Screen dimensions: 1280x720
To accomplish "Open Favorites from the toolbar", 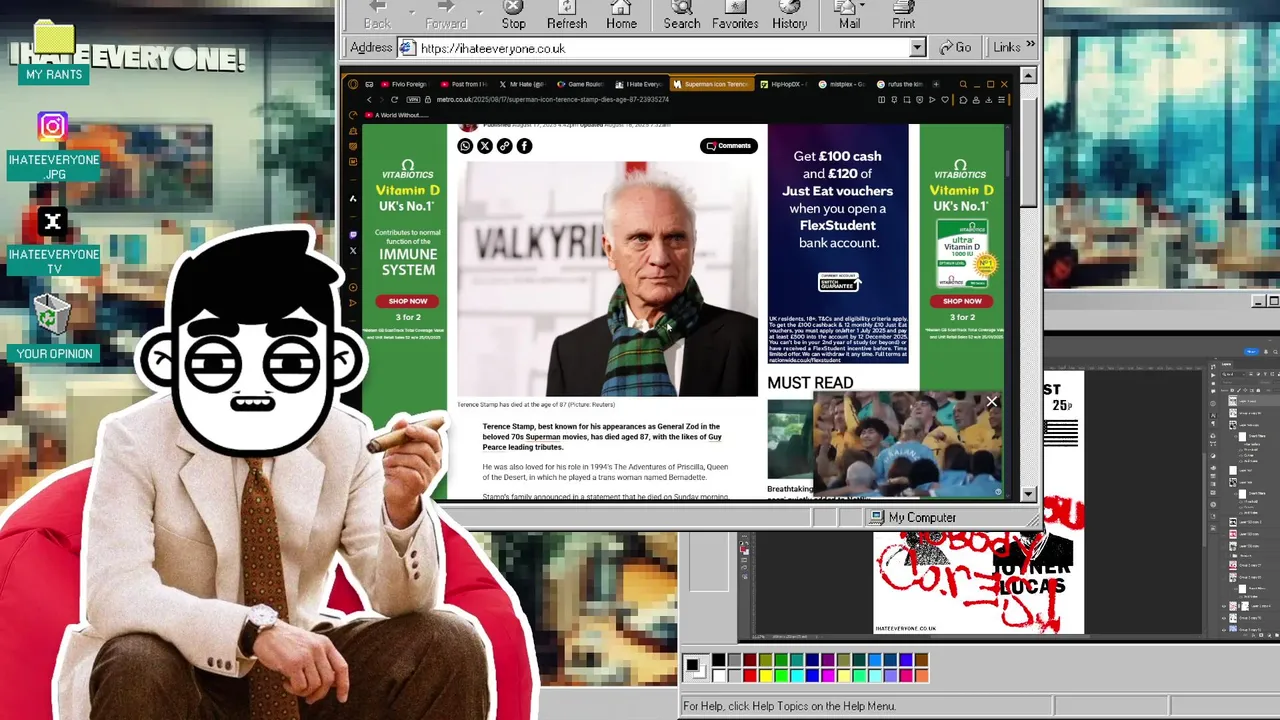I will (735, 15).
